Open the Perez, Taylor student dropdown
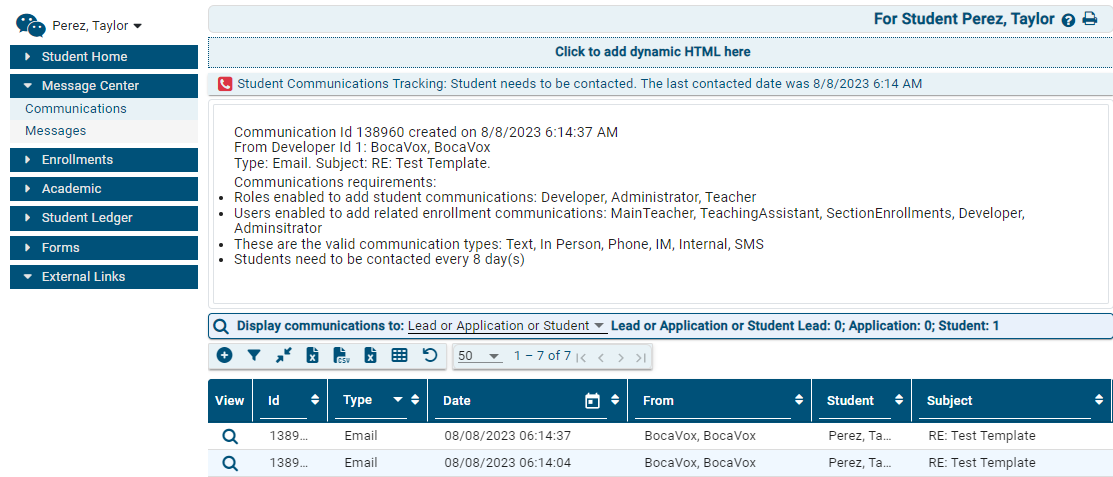The image size is (1113, 477). [x=97, y=26]
